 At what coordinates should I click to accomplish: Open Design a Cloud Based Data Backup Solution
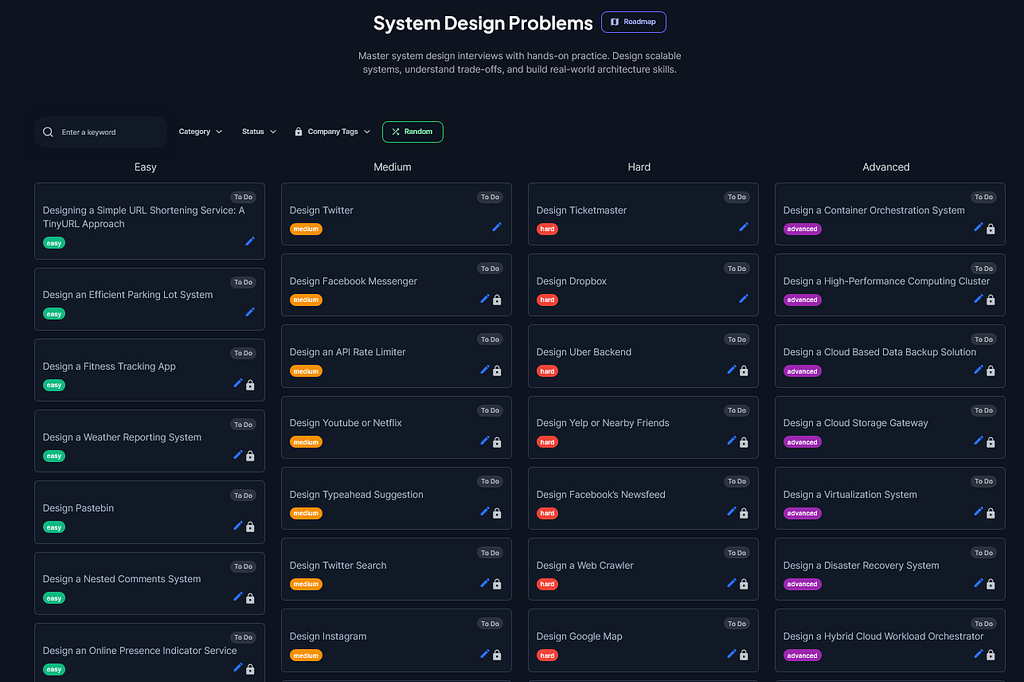(880, 352)
